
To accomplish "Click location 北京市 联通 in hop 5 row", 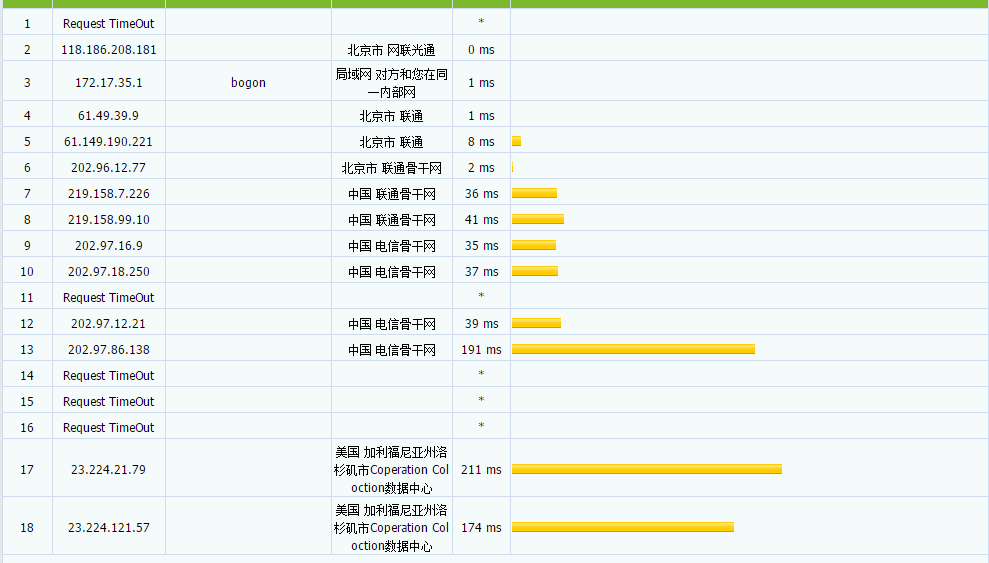I will pyautogui.click(x=391, y=142).
